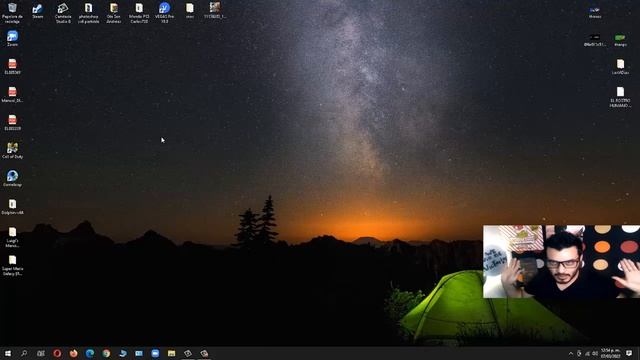Image resolution: width=640 pixels, height=360 pixels.
Task: Launch Firefox from the taskbar
Action: tap(73, 353)
